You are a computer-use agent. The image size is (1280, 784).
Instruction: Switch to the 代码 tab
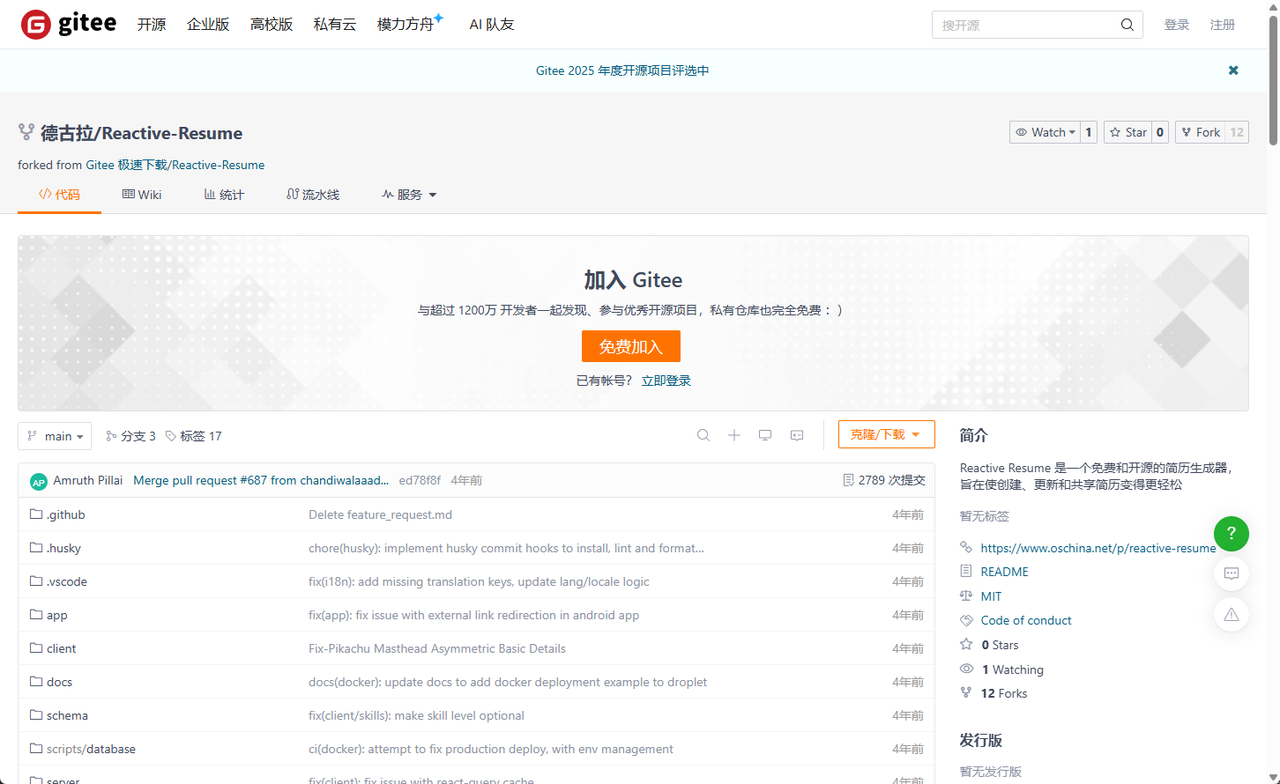[59, 194]
